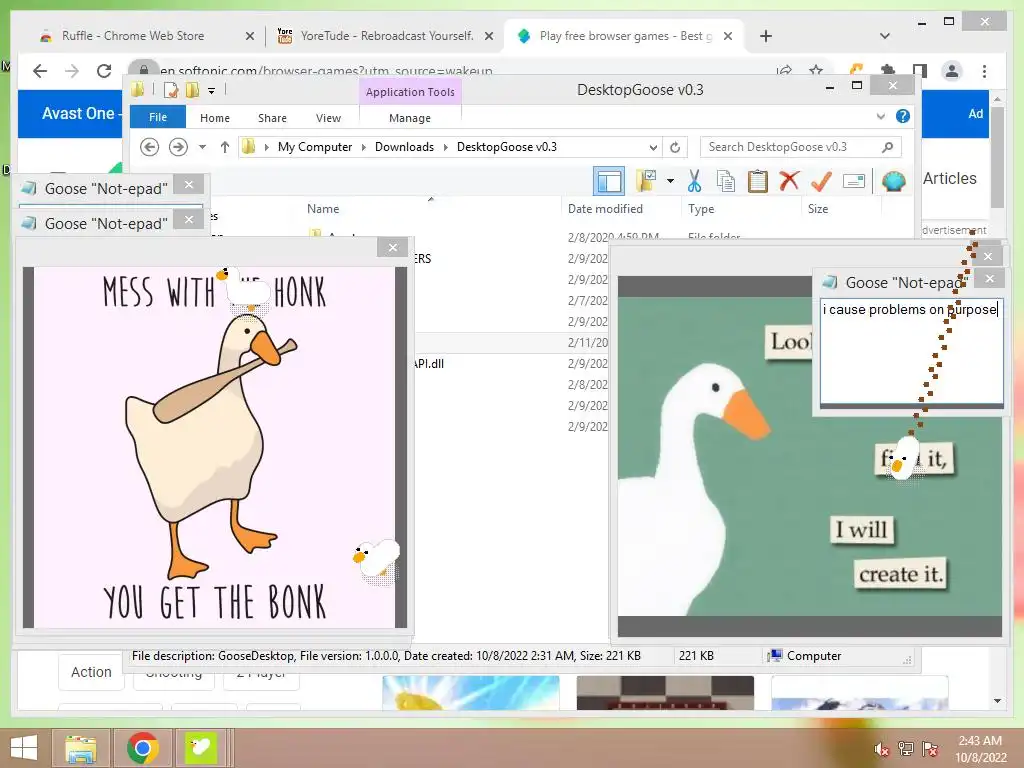Click the Chrome taskbar icon

(x=142, y=748)
